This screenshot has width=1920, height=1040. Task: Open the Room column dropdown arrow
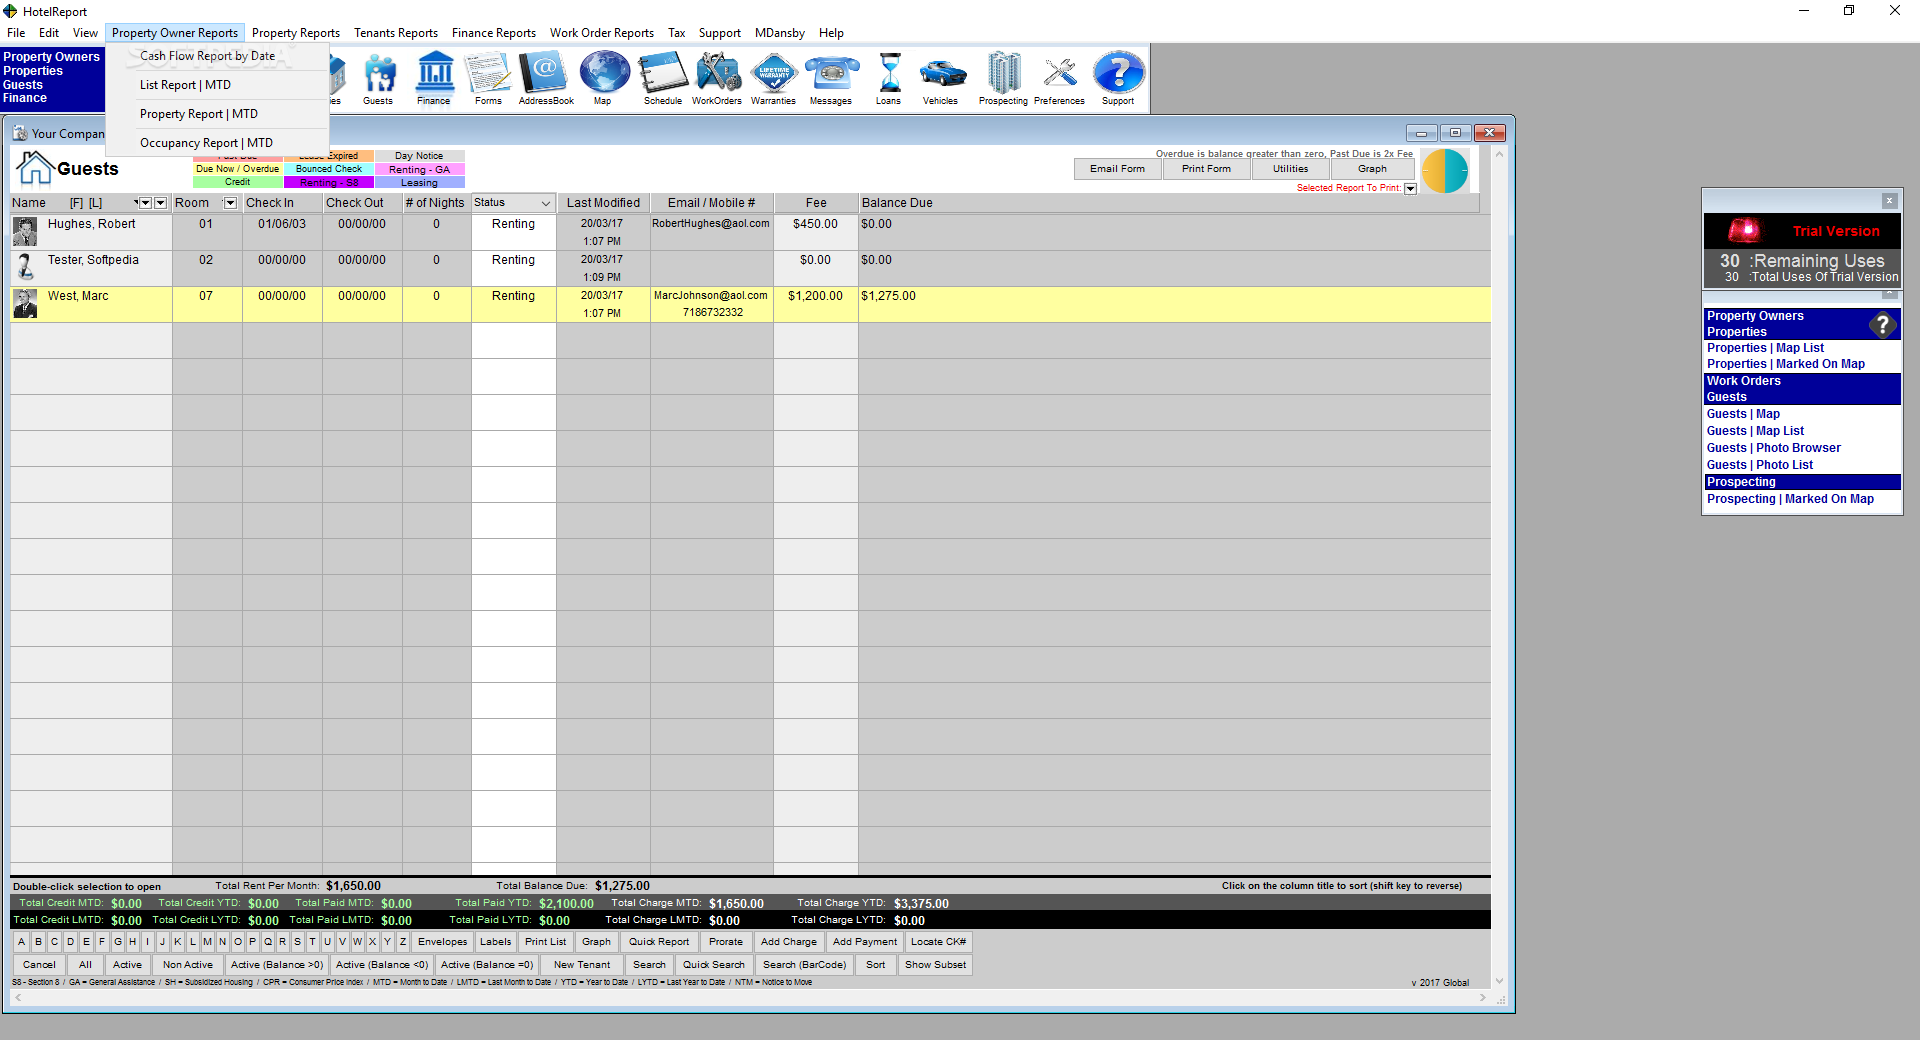coord(230,203)
